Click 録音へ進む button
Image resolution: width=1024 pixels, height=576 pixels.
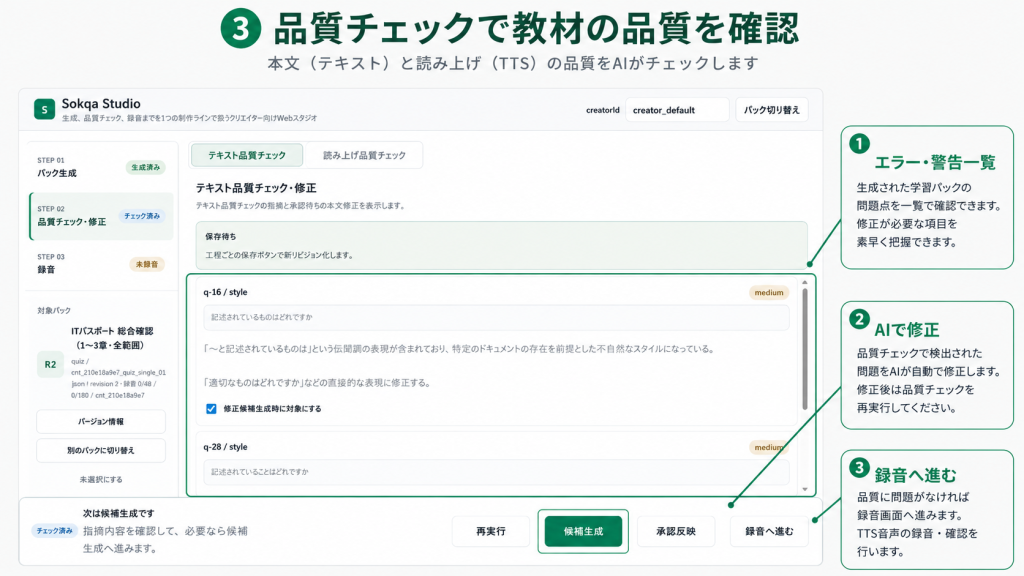pyautogui.click(x=769, y=532)
